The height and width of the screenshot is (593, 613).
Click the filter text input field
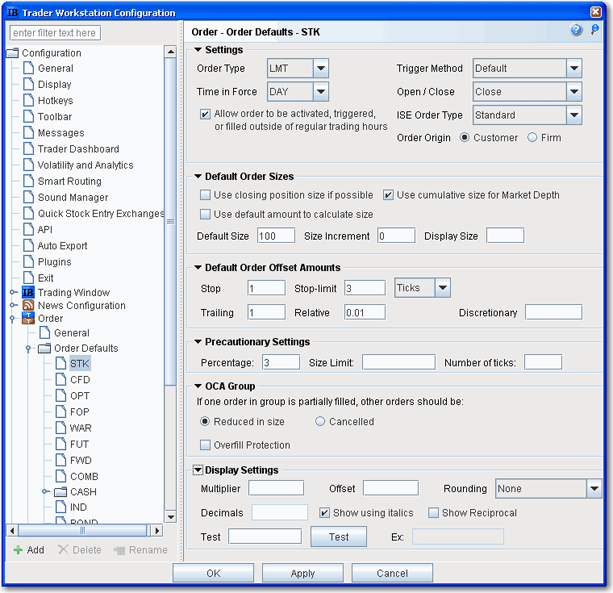pos(55,33)
